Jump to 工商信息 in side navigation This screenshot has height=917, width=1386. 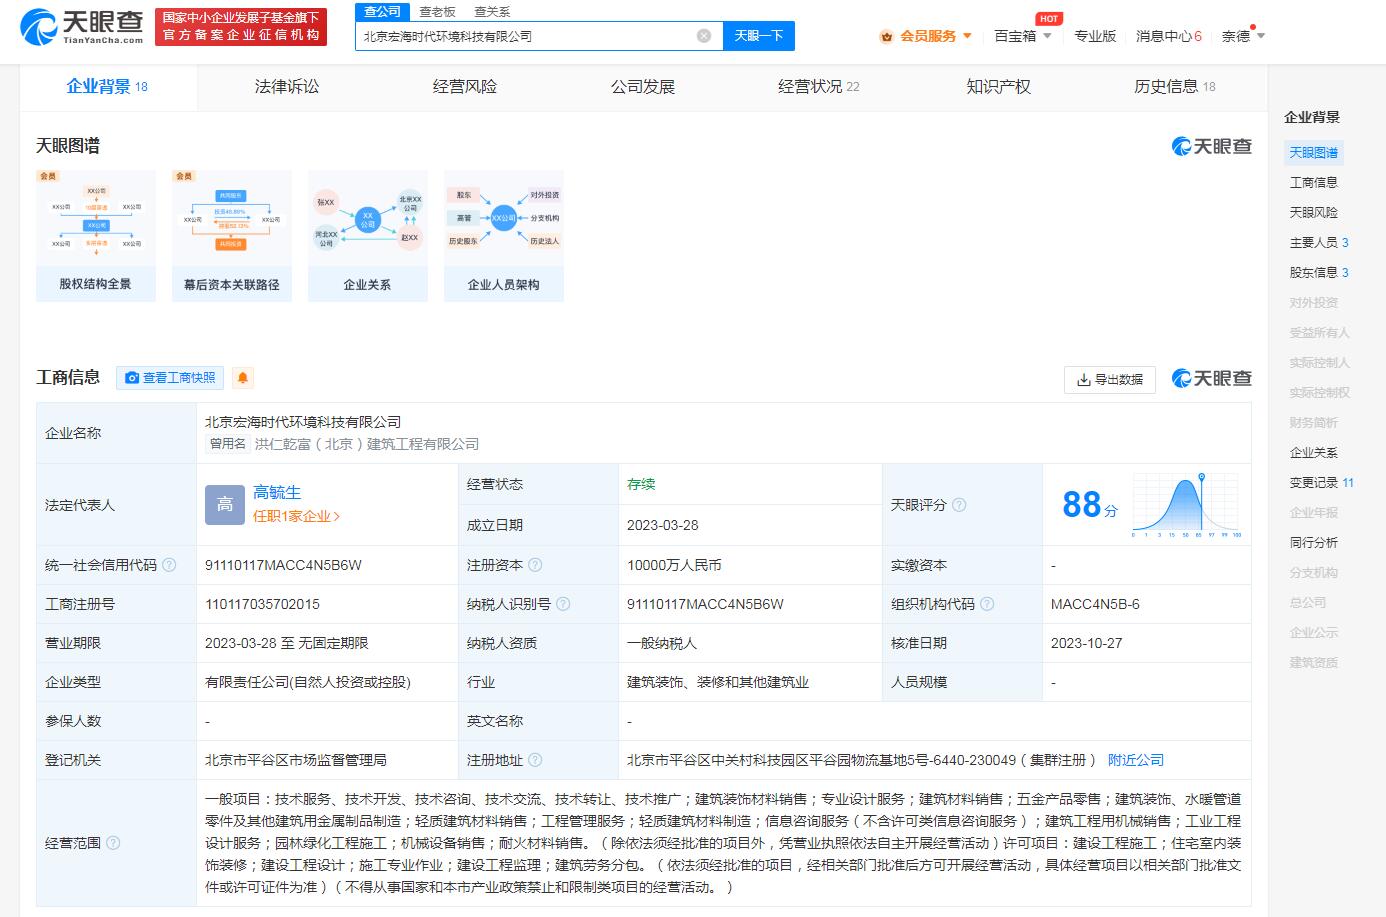point(1313,182)
